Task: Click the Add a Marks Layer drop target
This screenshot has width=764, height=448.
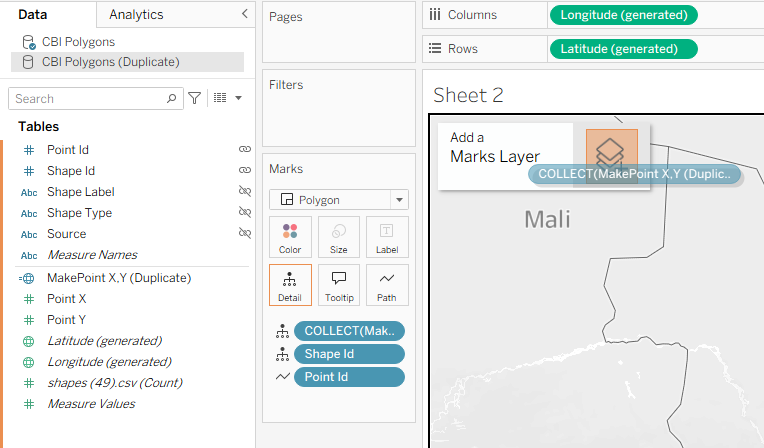Action: 611,156
